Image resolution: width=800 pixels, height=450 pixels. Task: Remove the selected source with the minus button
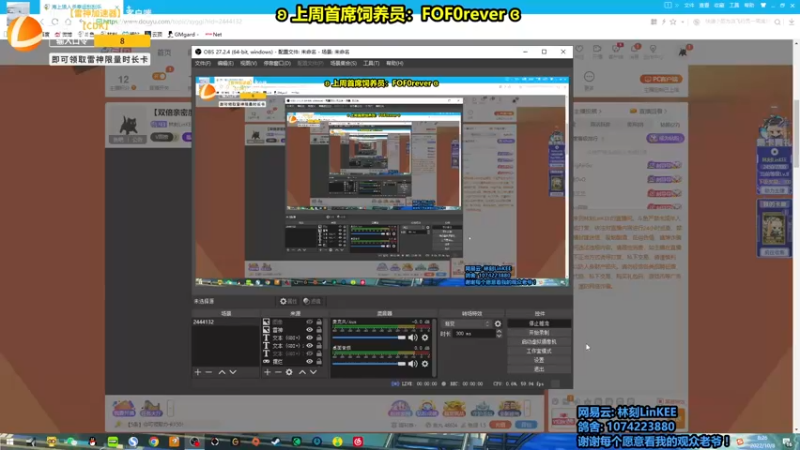(x=278, y=372)
